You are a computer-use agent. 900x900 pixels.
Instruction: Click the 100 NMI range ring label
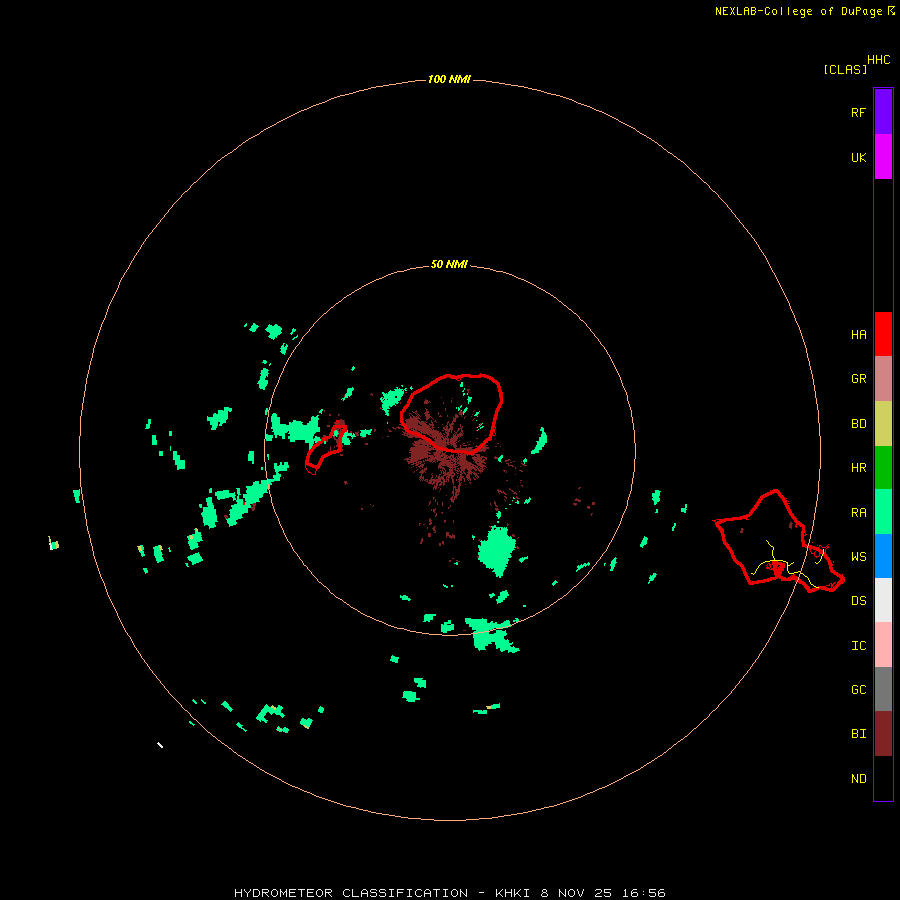pos(449,79)
